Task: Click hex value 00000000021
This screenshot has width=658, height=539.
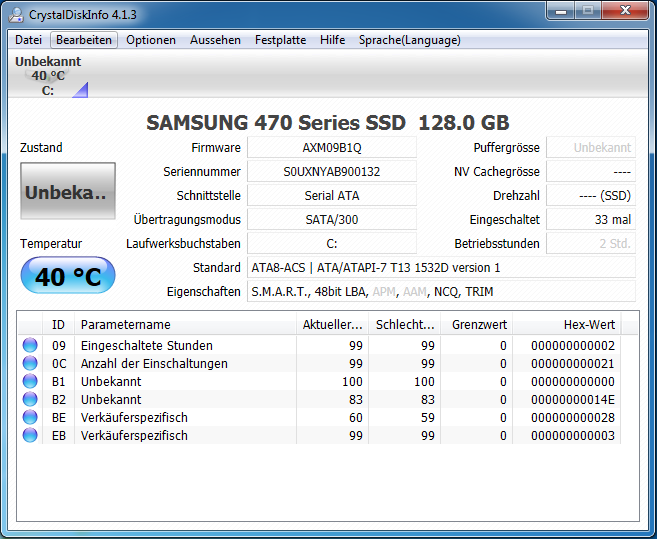Action: pyautogui.click(x=573, y=364)
